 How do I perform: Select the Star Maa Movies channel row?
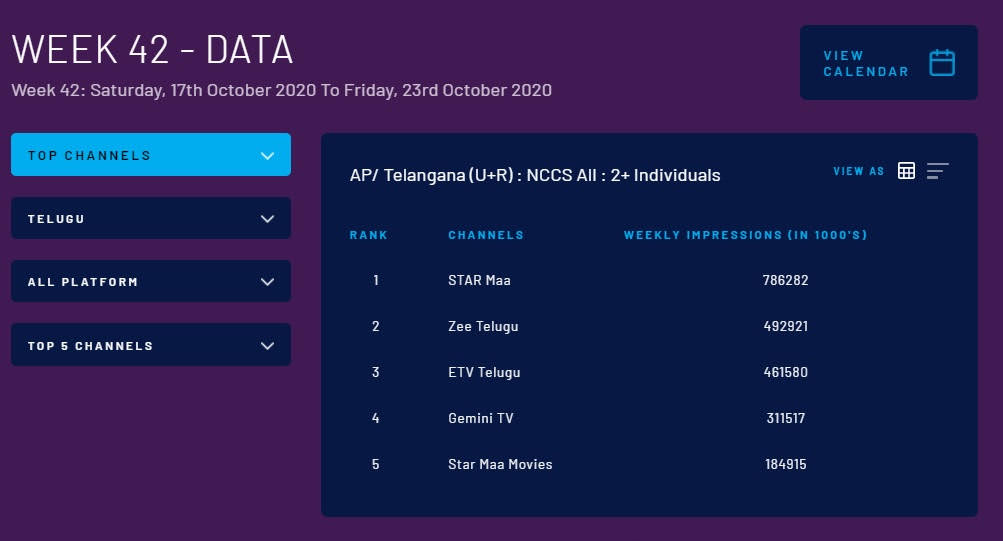click(500, 464)
